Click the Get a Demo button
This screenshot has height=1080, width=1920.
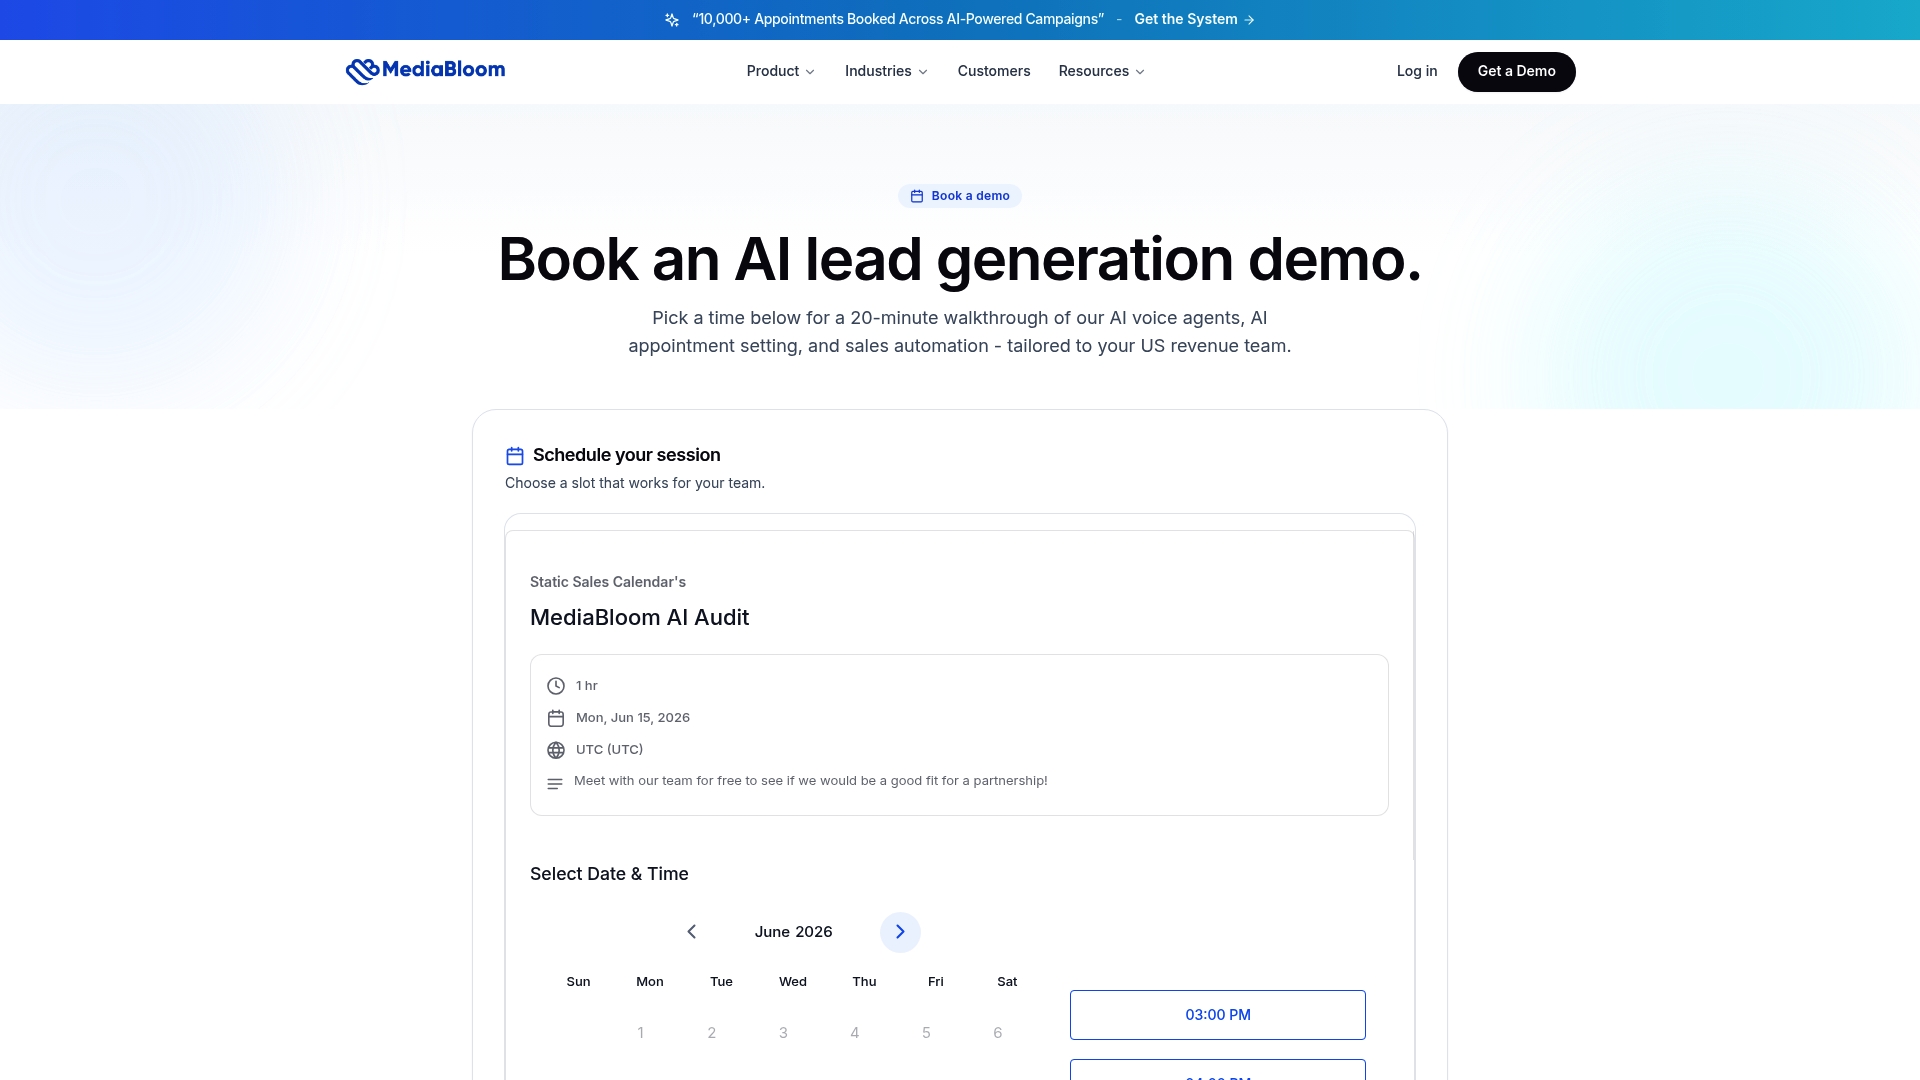click(x=1516, y=72)
